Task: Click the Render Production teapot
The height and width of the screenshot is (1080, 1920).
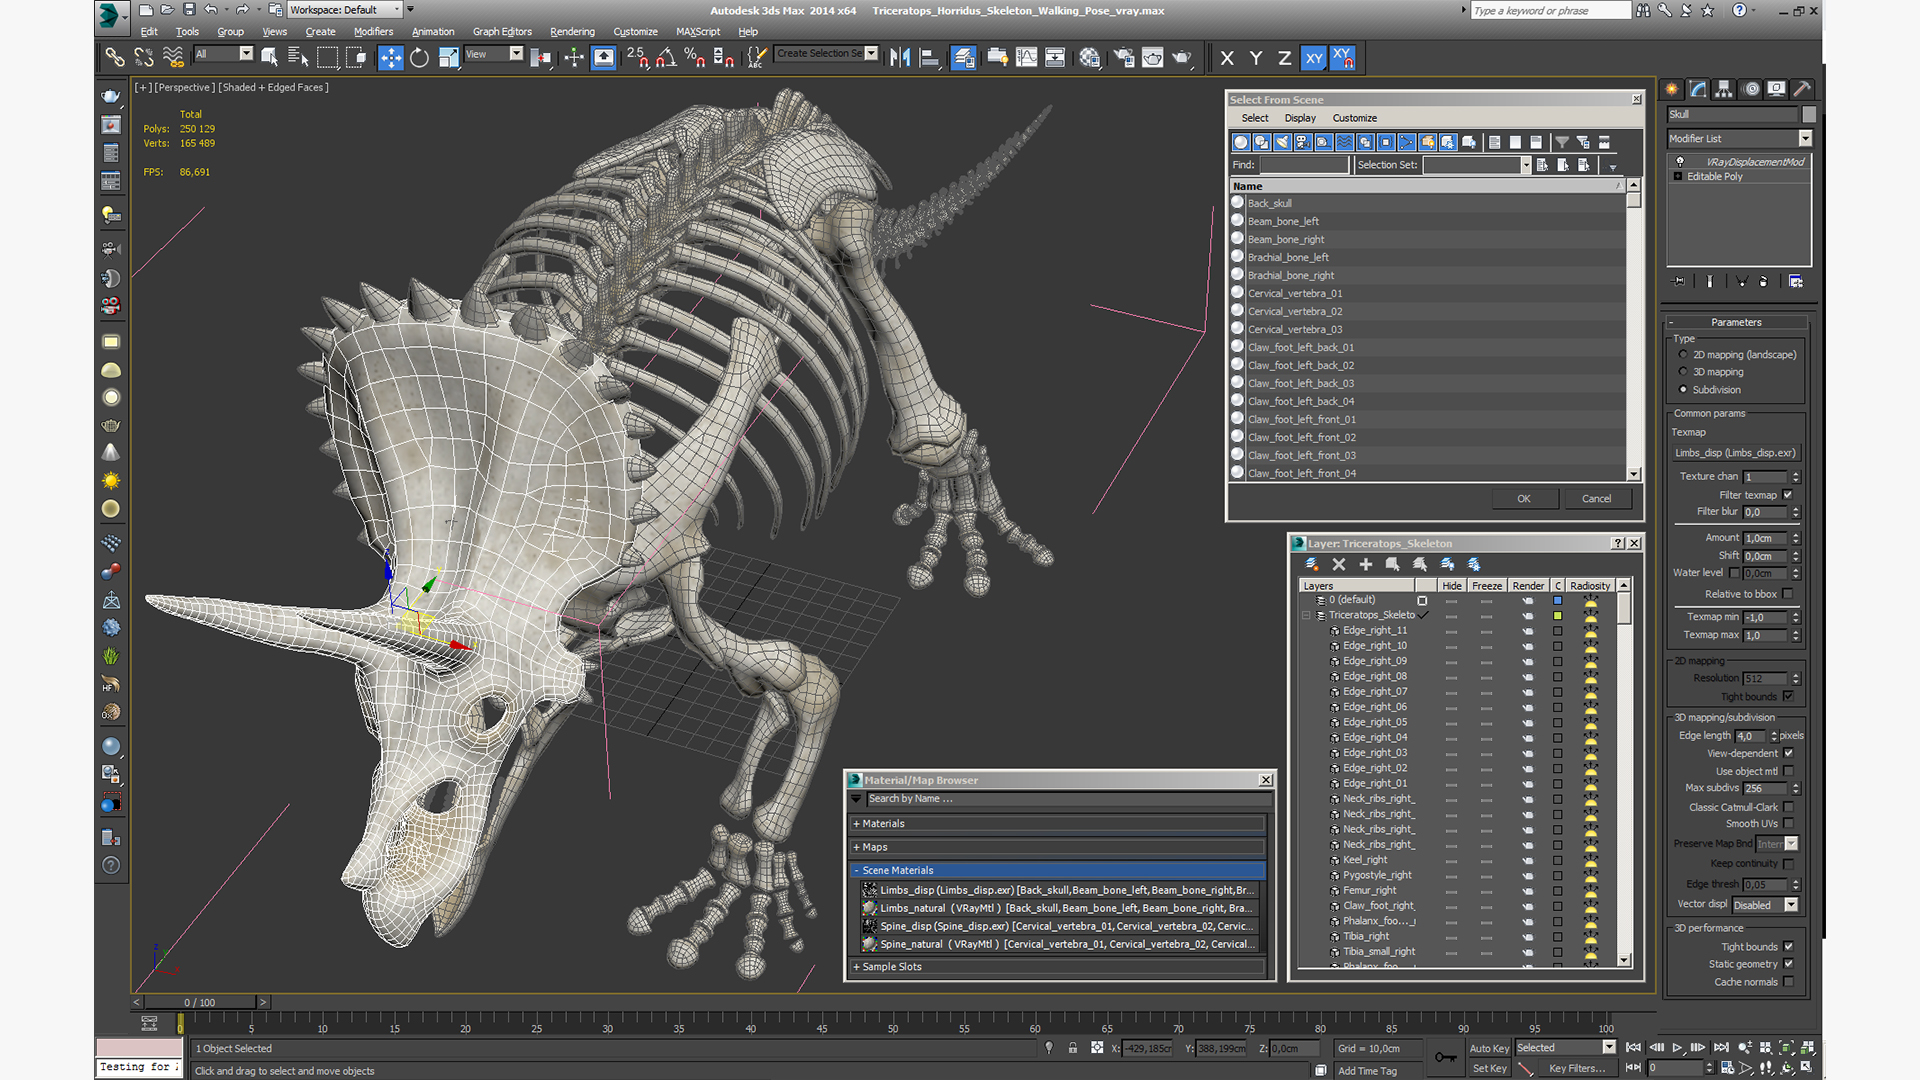Action: [x=1182, y=57]
